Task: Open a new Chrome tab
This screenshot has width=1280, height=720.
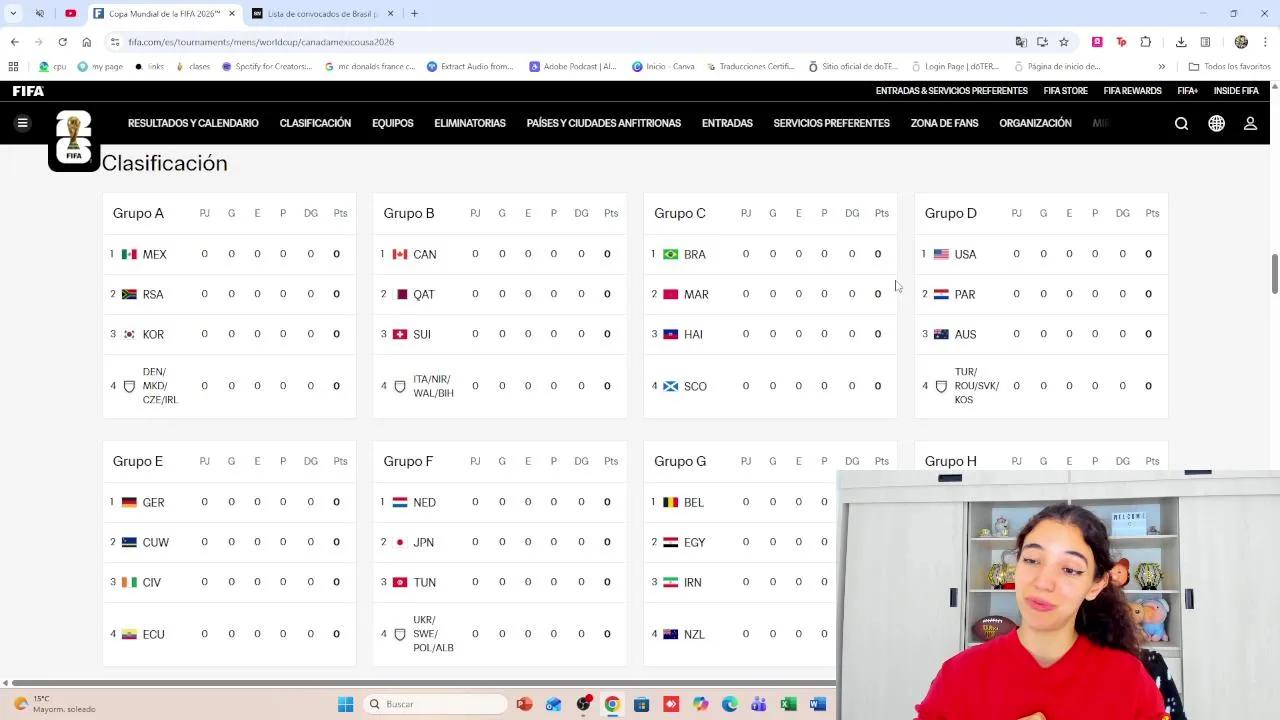Action: tap(414, 14)
